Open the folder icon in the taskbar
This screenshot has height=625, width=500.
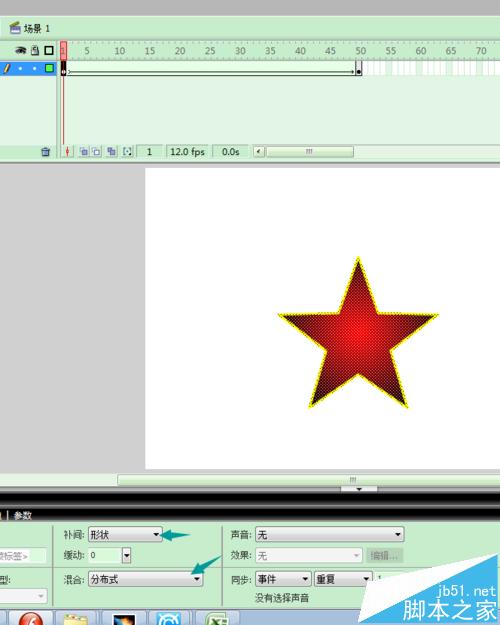coord(76,619)
